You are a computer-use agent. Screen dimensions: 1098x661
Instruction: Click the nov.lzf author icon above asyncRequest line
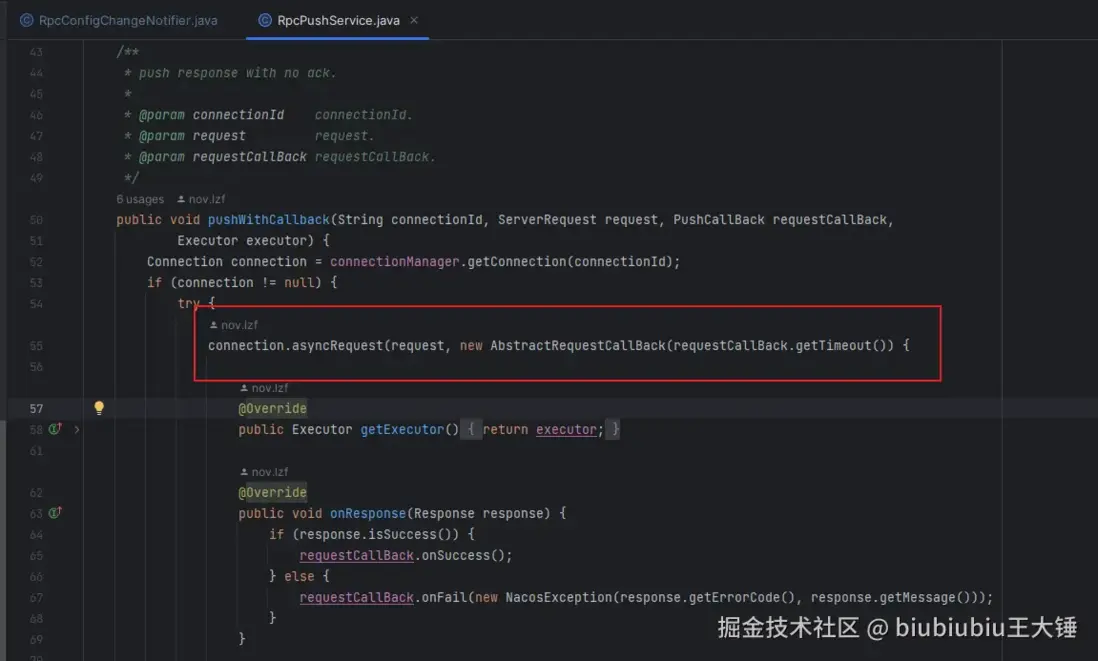point(214,324)
